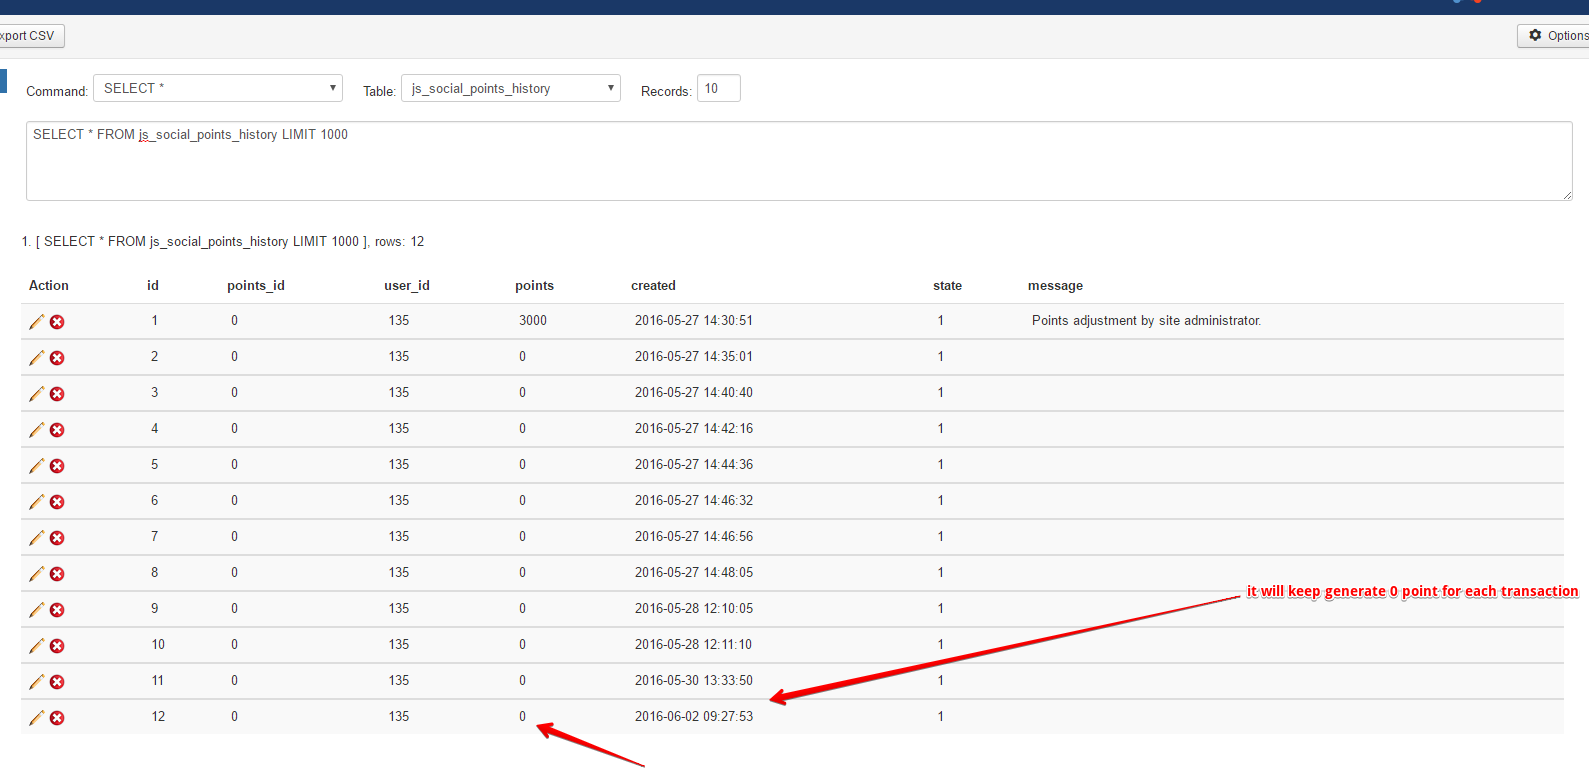Edit the record with id 5
Screen dimensions: 1589x784
click(x=37, y=466)
